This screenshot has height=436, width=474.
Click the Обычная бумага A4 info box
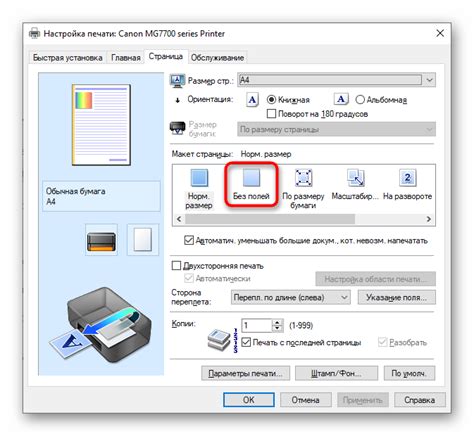click(x=101, y=196)
